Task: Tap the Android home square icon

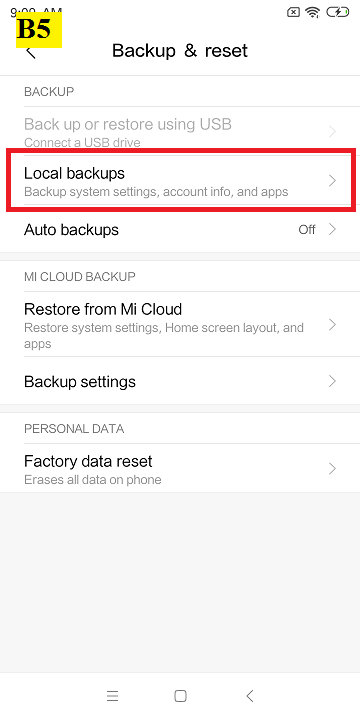Action: click(x=180, y=696)
